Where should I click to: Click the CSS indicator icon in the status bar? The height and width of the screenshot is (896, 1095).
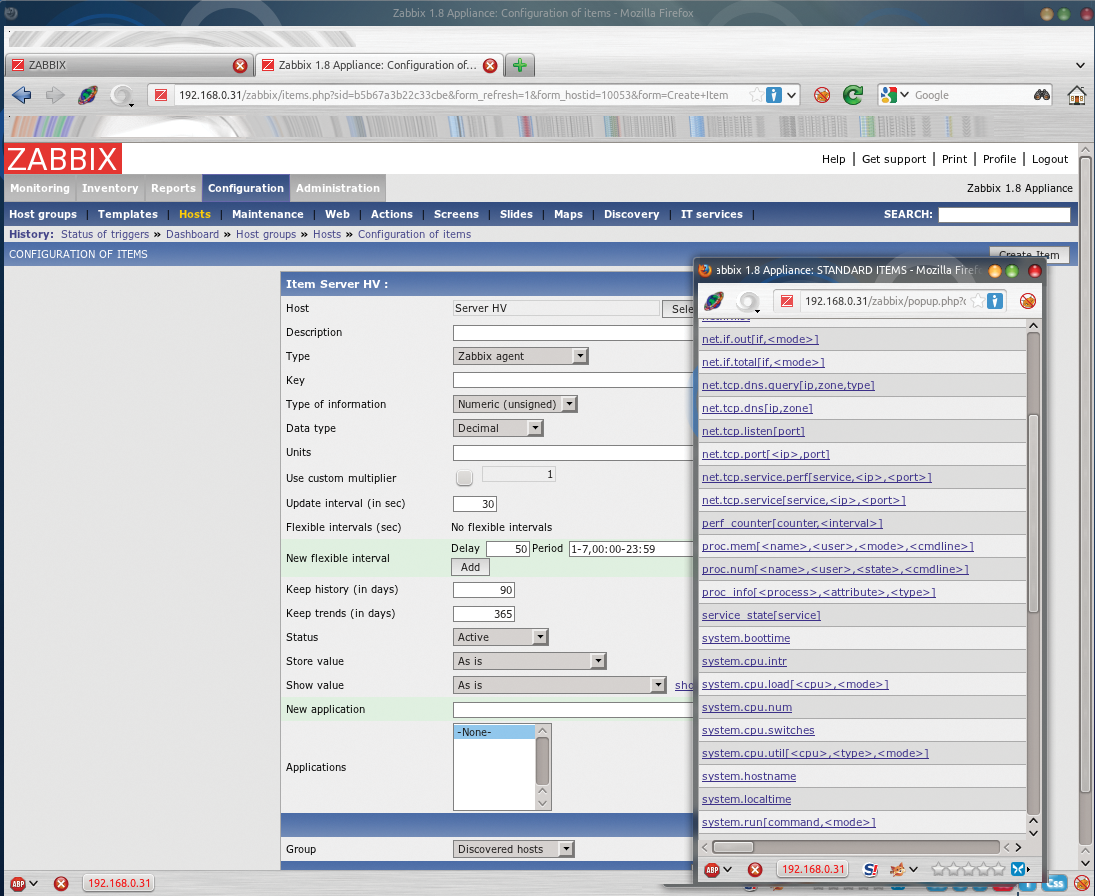[x=1054, y=883]
